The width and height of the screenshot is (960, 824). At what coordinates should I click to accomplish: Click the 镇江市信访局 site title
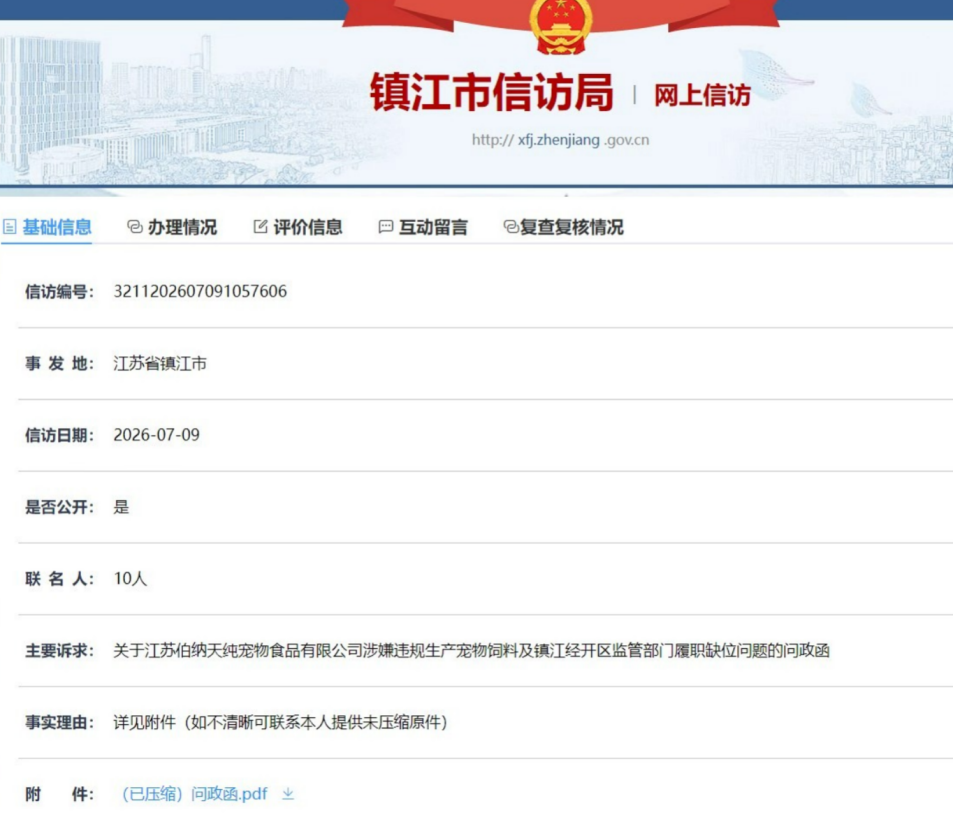pos(492,92)
